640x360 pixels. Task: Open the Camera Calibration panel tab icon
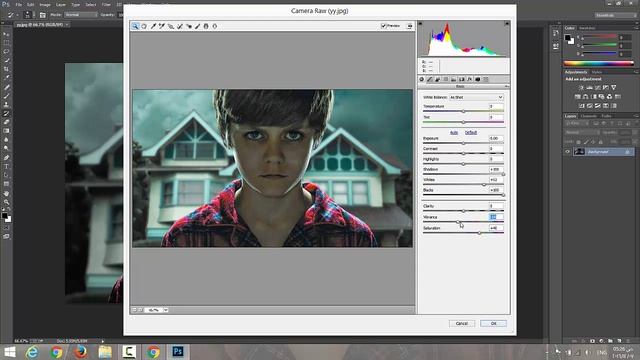tap(478, 79)
